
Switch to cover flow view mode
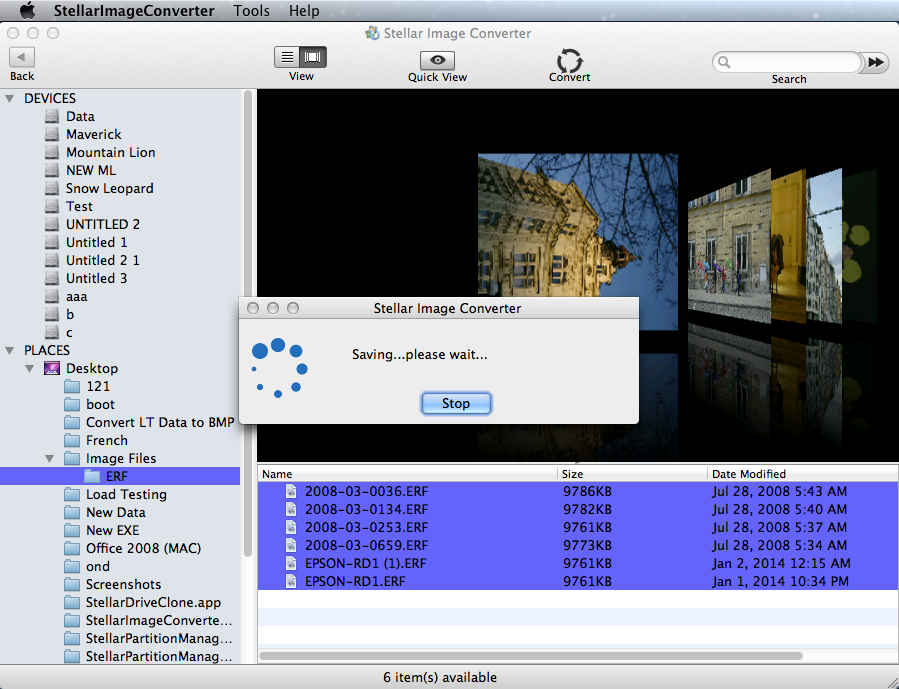(x=313, y=57)
